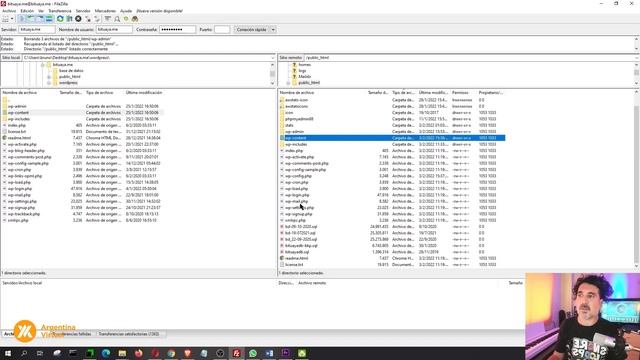The height and width of the screenshot is (360, 640).
Task: Open the Transferencia menu
Action: [x=60, y=11]
